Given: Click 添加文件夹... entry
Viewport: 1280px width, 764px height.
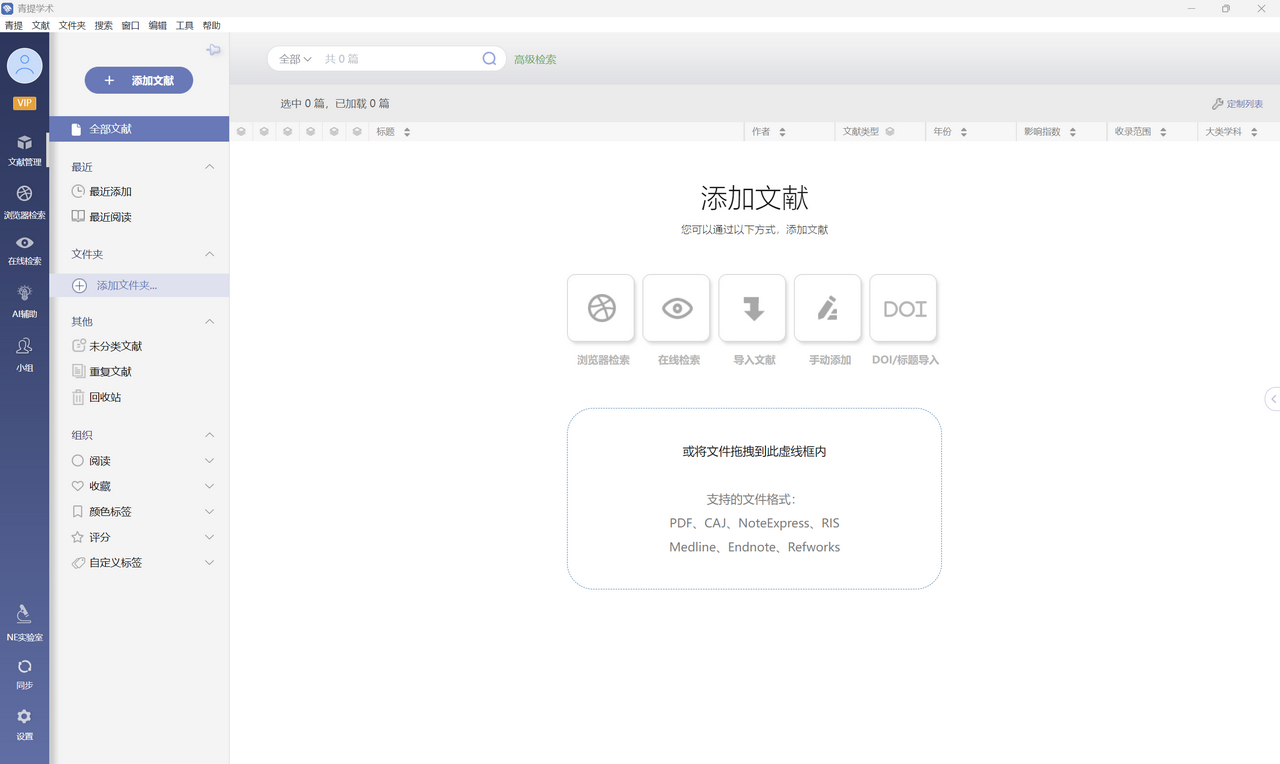Looking at the screenshot, I should pyautogui.click(x=139, y=286).
